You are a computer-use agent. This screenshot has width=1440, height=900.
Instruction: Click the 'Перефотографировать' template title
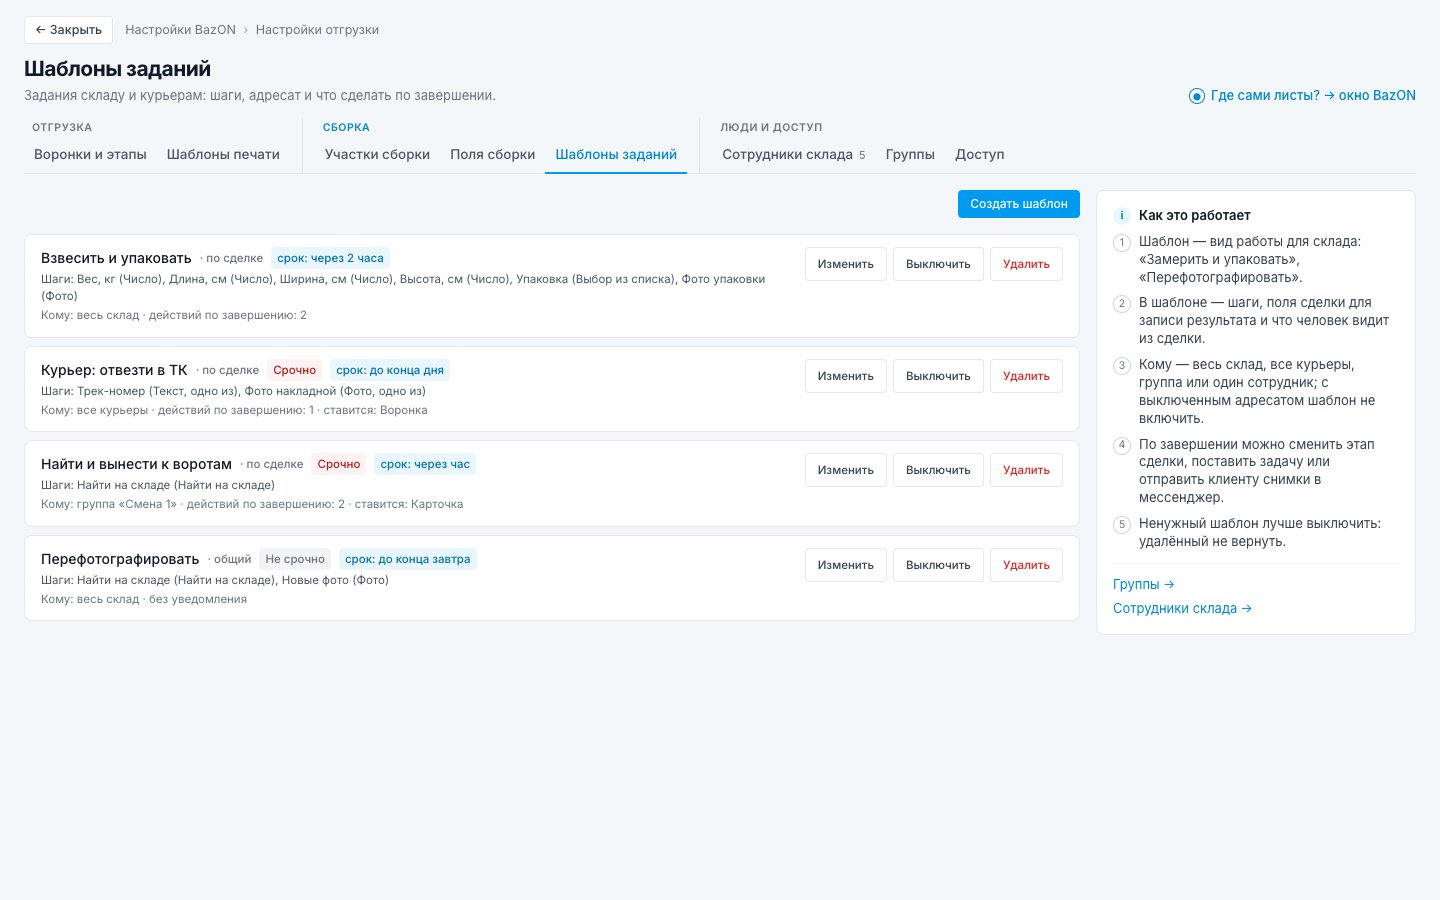(x=120, y=559)
